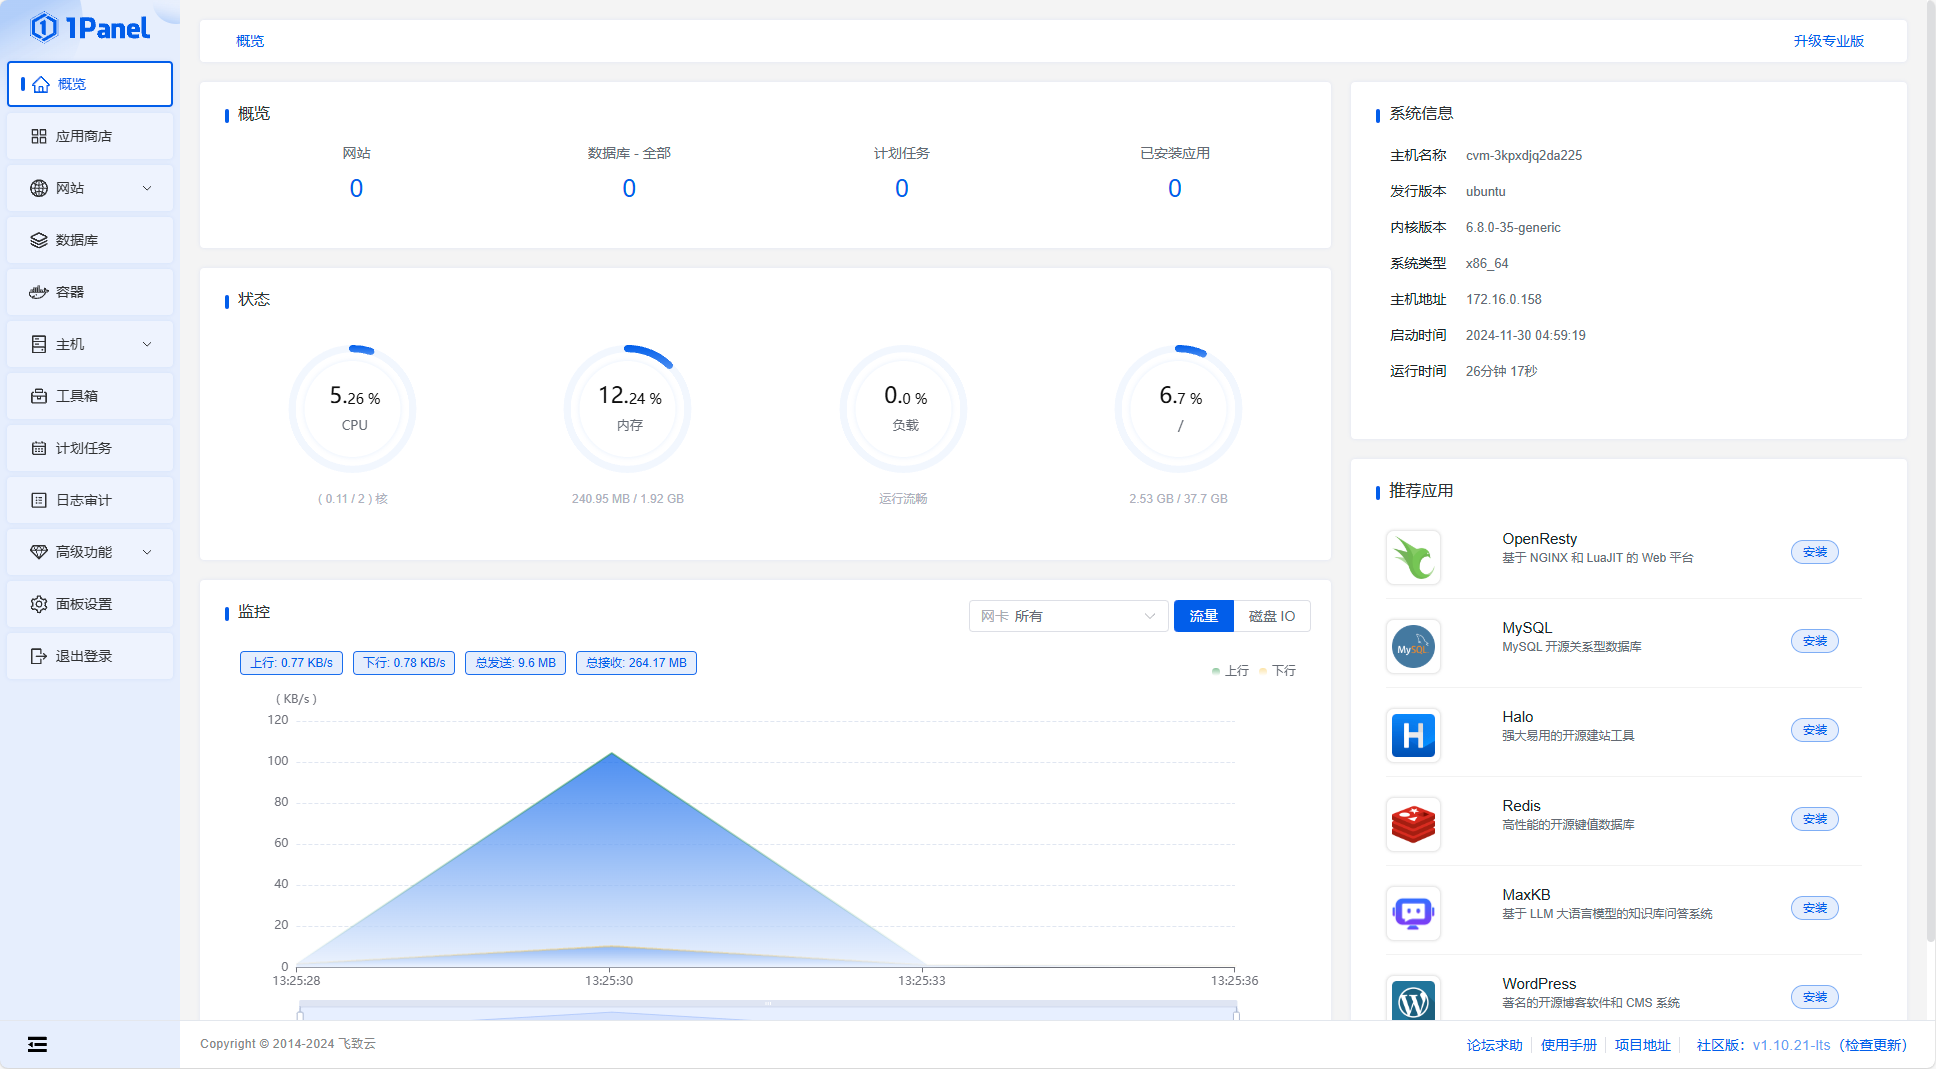Open 面板设置 in the sidebar
Viewport: 1936px width, 1069px height.
(90, 604)
